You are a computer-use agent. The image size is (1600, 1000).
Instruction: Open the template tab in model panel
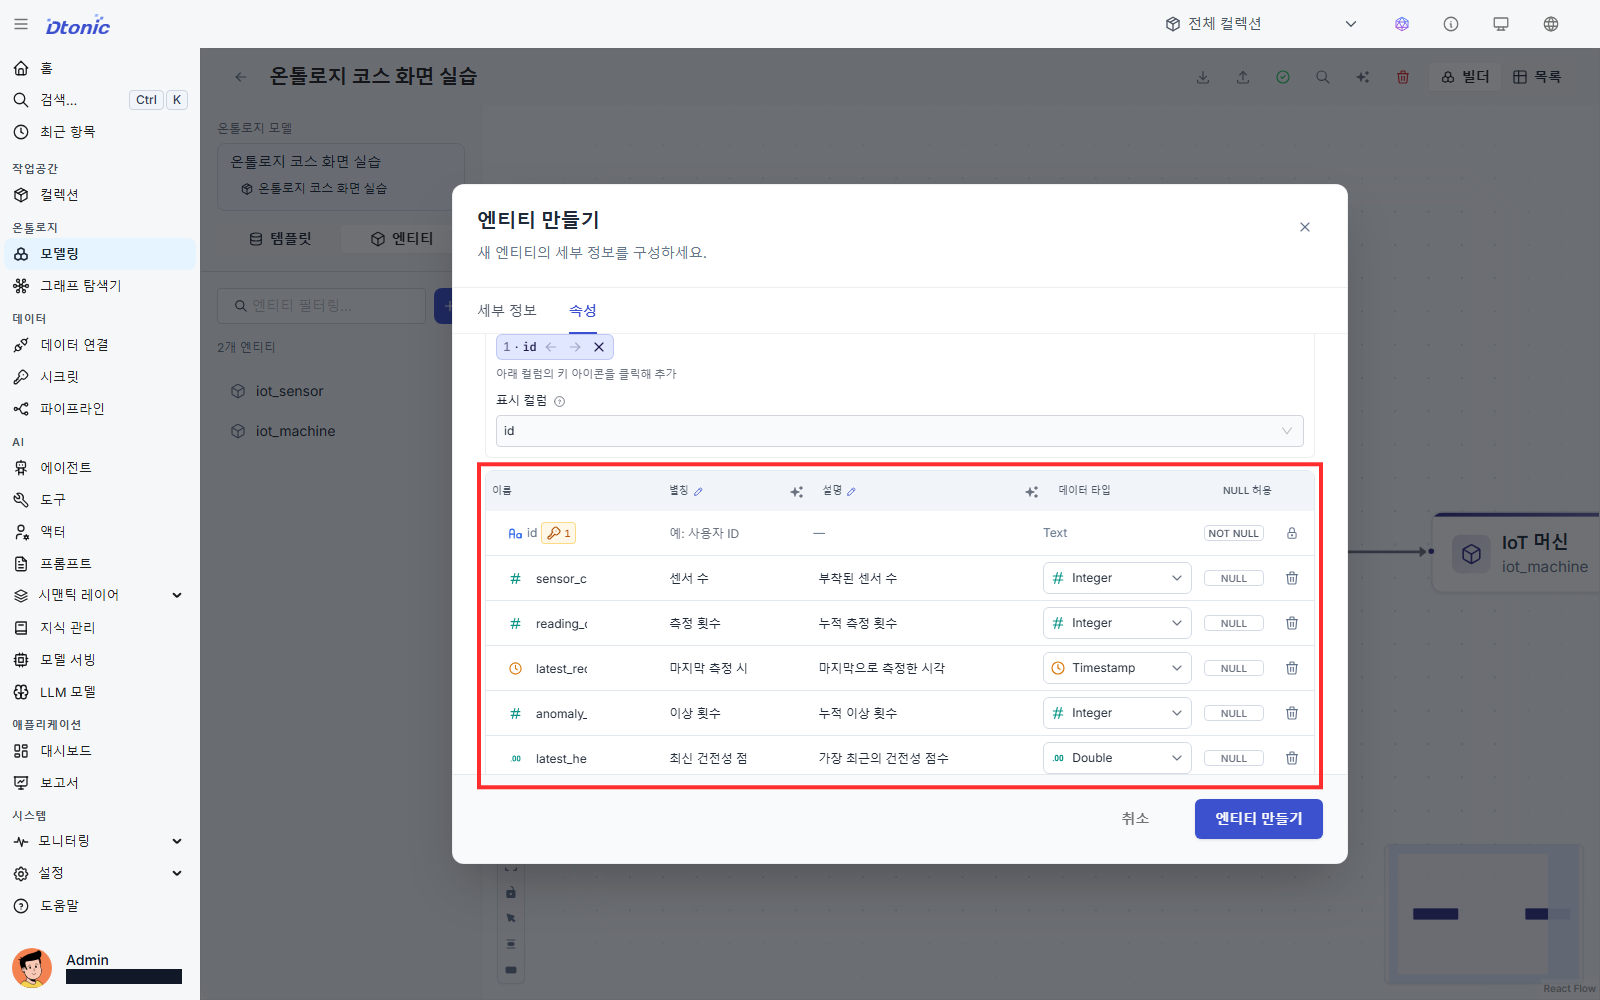[280, 239]
